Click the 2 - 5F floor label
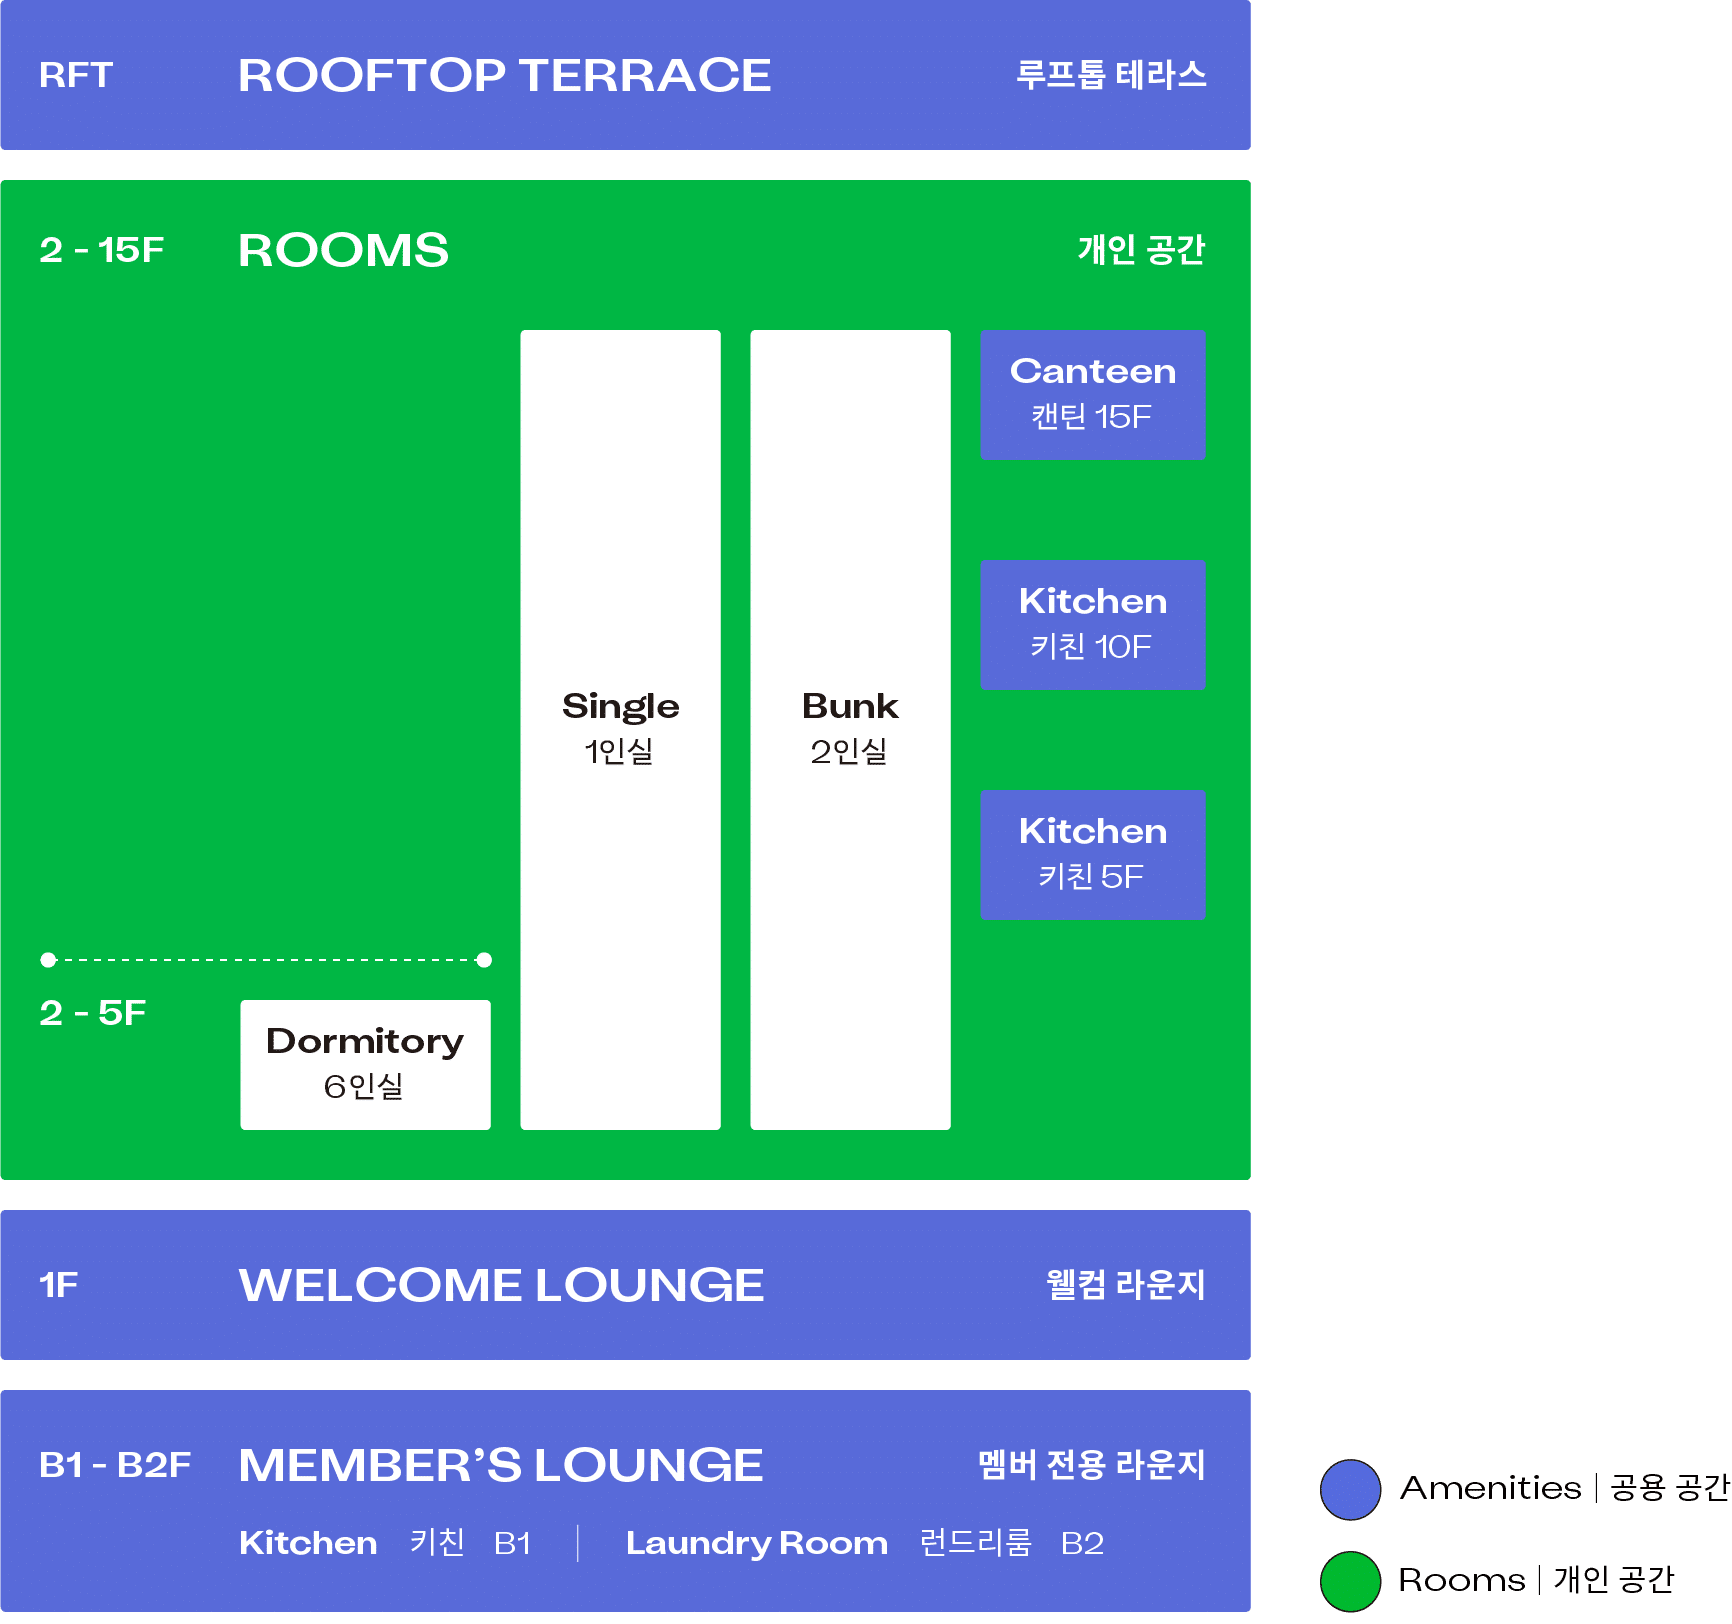Image resolution: width=1732 pixels, height=1624 pixels. [92, 1013]
